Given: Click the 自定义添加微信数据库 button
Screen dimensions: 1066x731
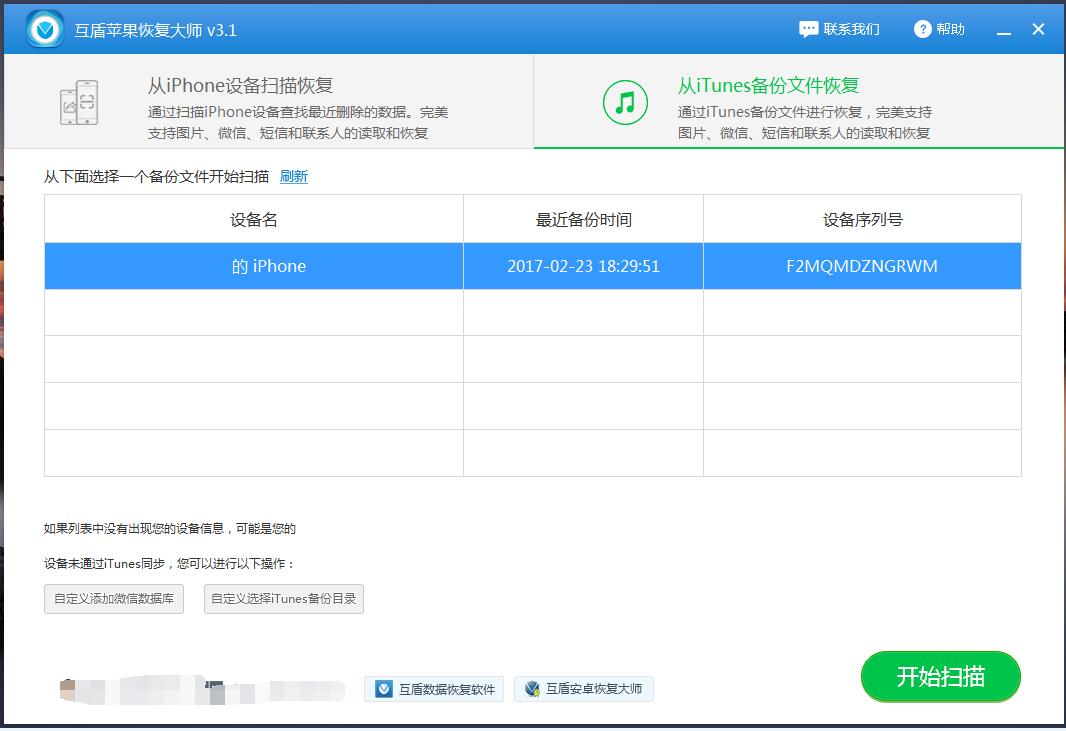Looking at the screenshot, I should (x=113, y=599).
